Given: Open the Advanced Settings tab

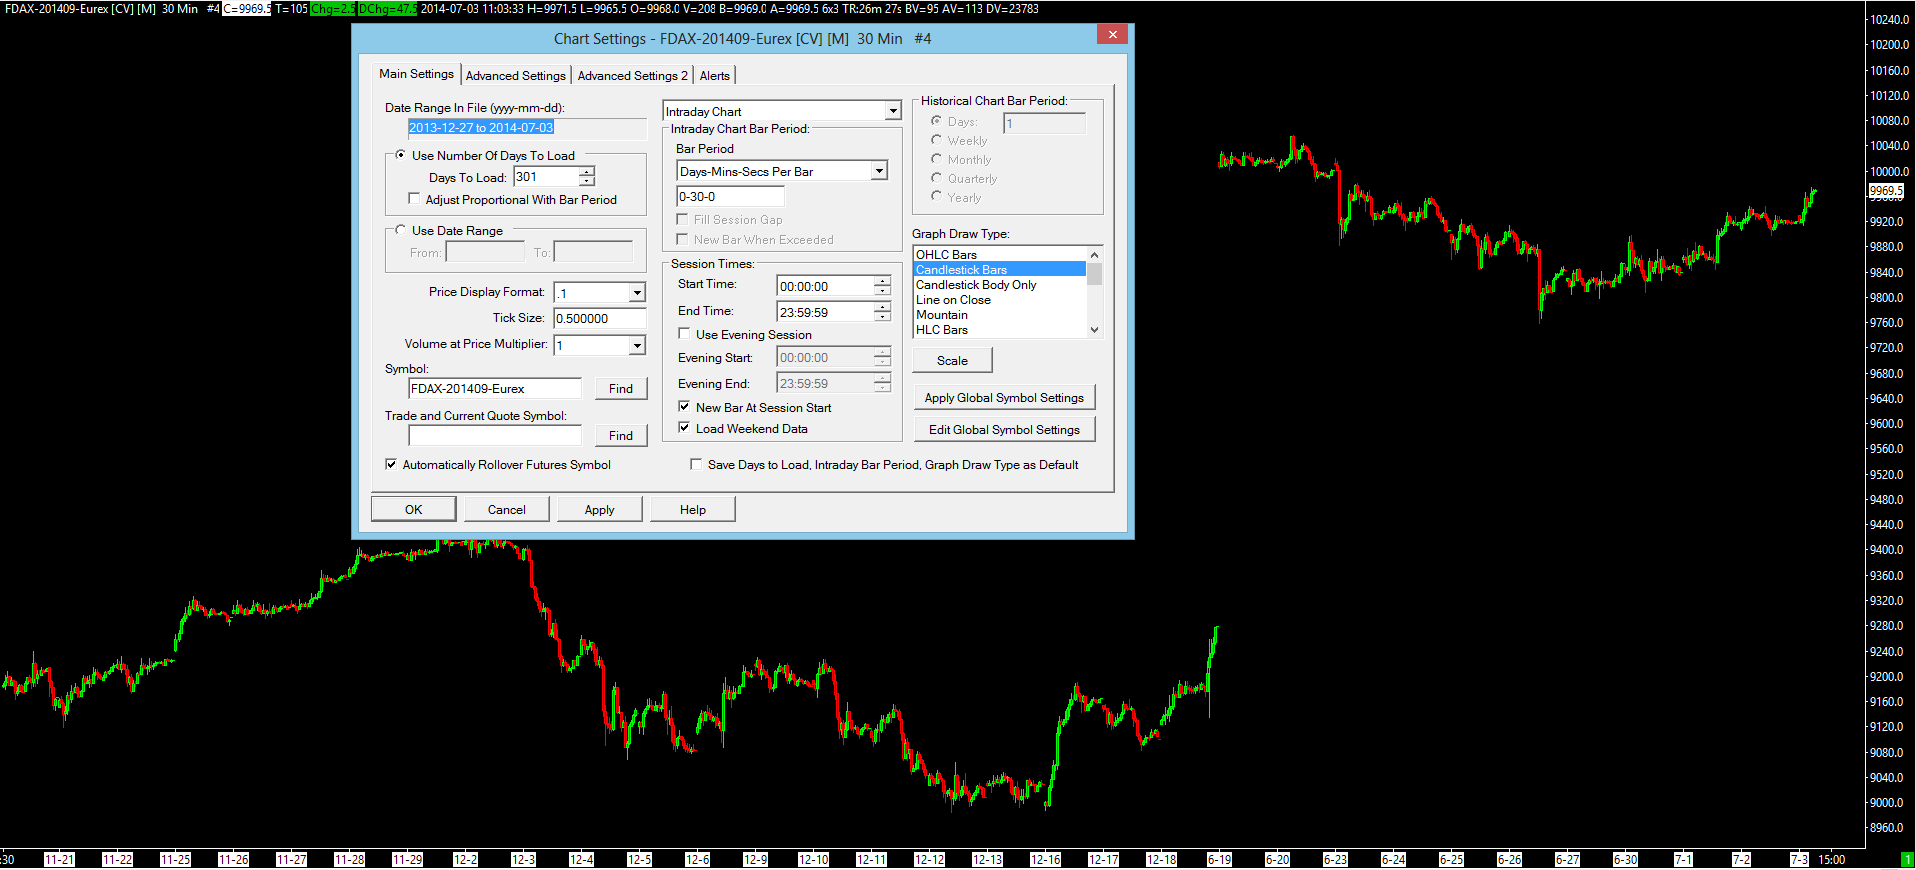Looking at the screenshot, I should [x=515, y=76].
